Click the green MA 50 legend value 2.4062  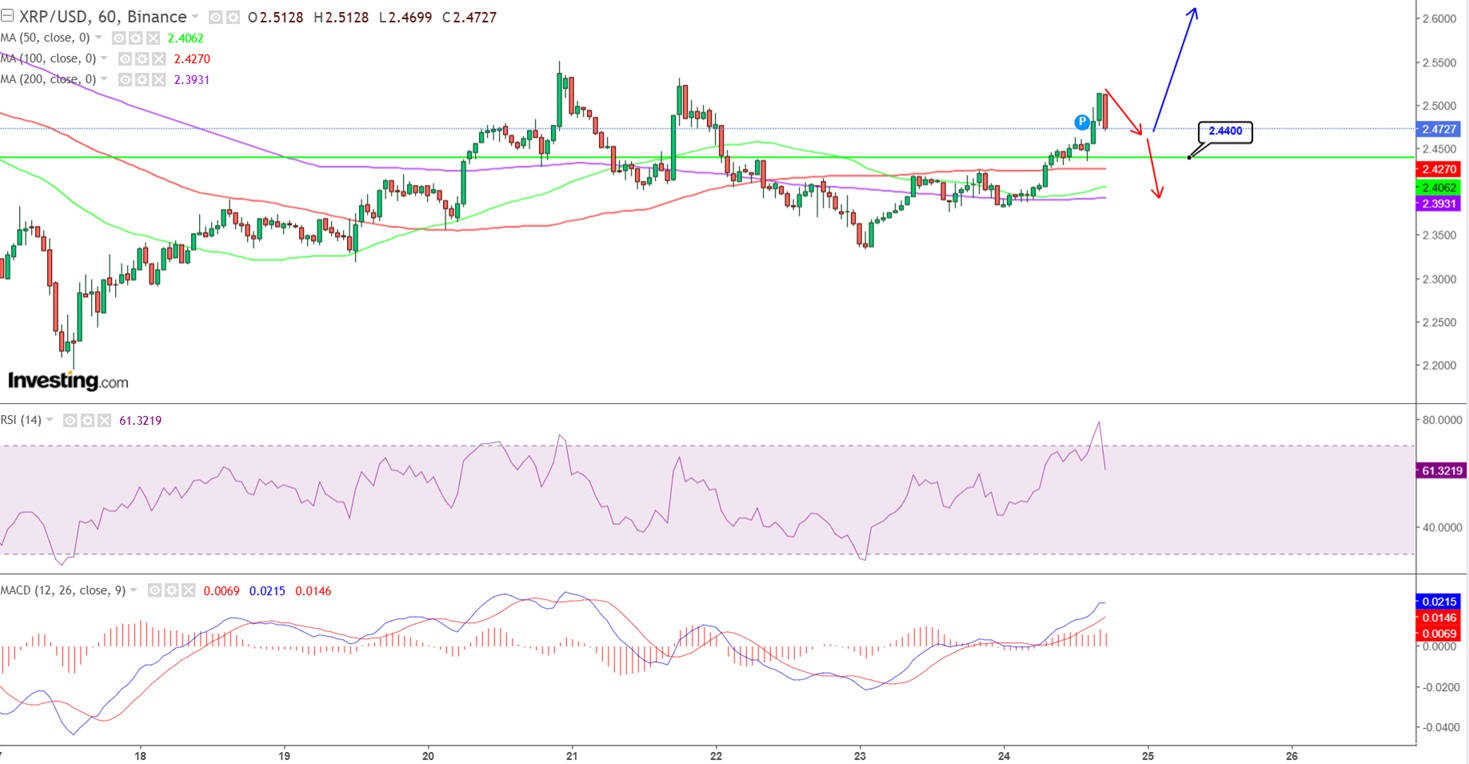tap(185, 38)
